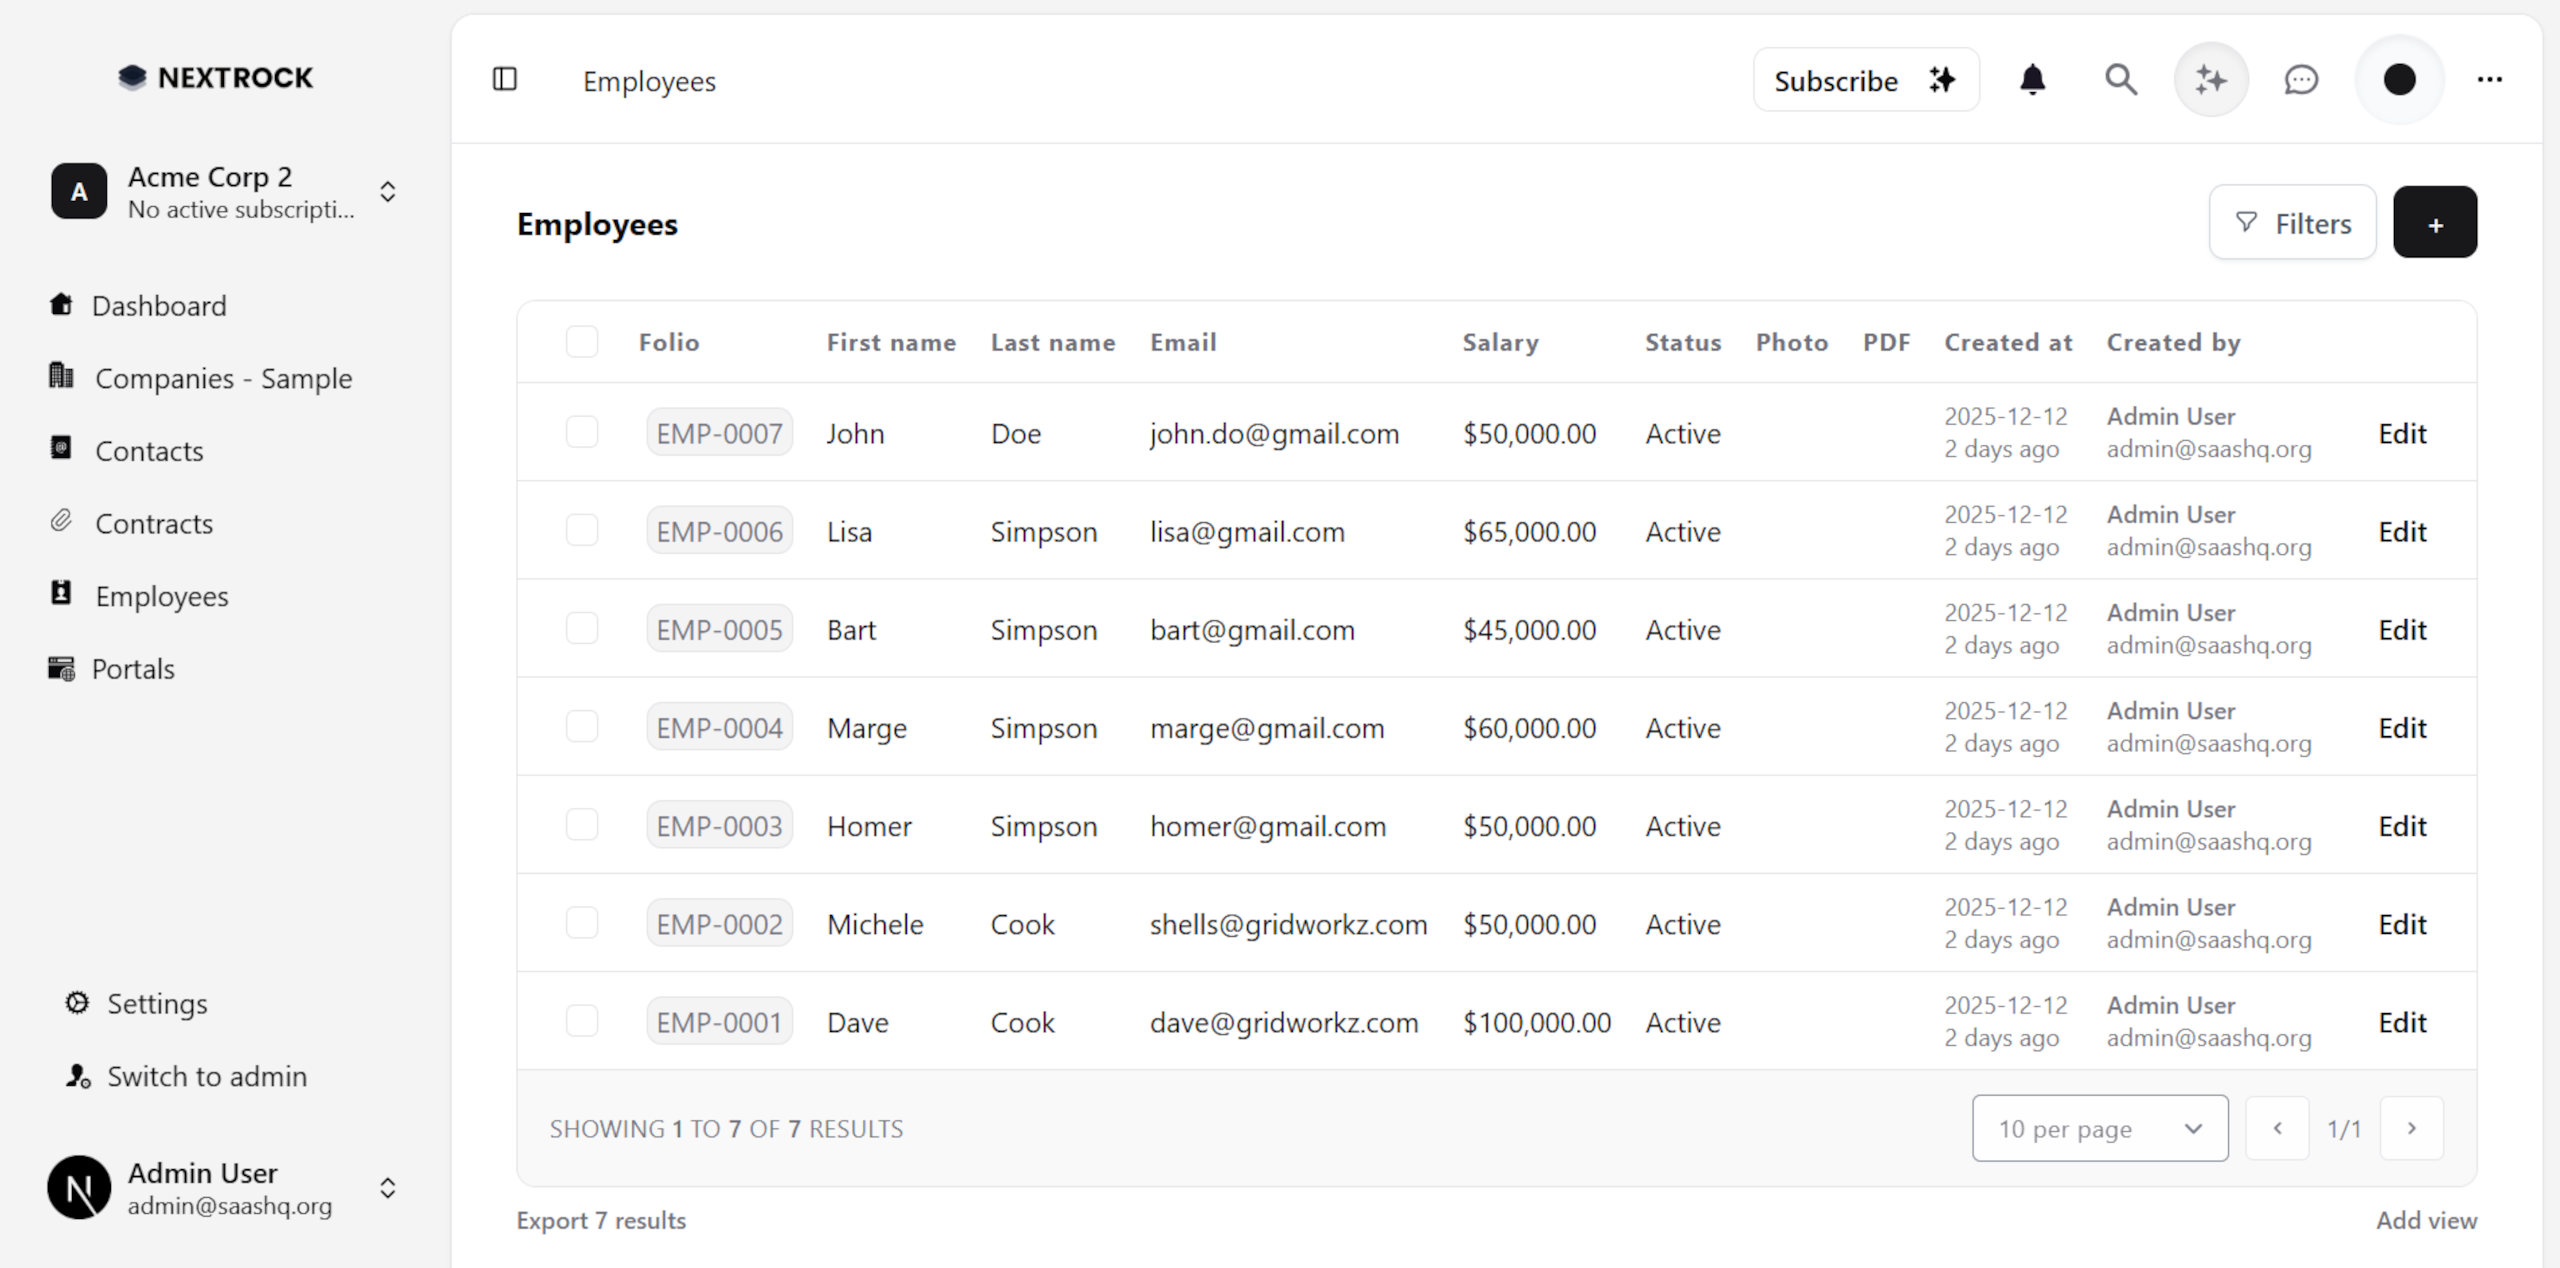The height and width of the screenshot is (1268, 2560).
Task: Open the AI sparkles assistant
Action: [x=2210, y=80]
